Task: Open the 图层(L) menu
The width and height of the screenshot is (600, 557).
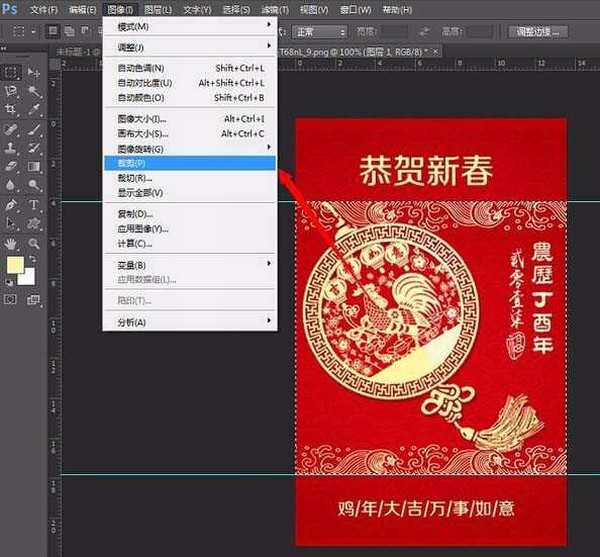Action: (x=158, y=9)
